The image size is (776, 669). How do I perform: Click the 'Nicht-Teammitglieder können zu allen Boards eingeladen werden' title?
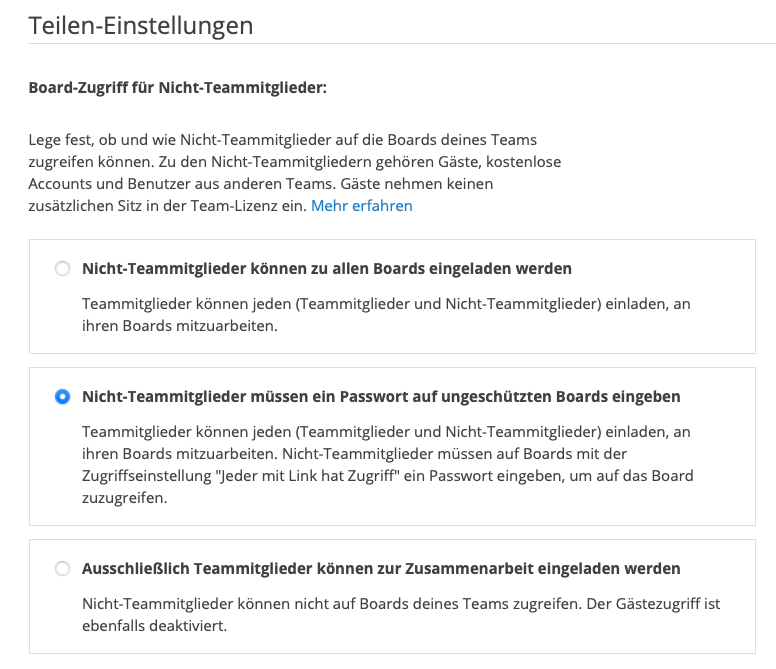coord(327,269)
